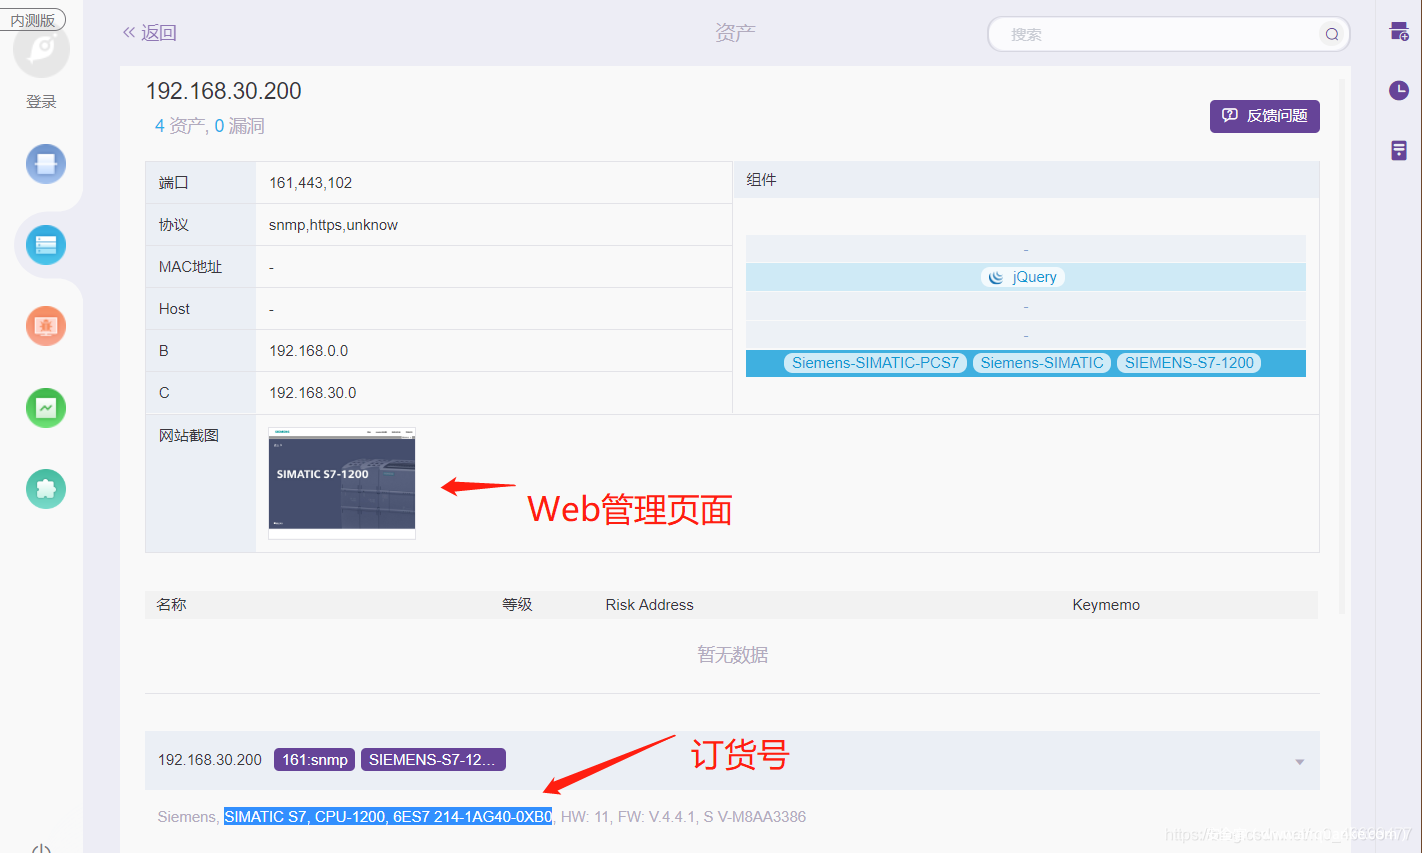Click the search magnifier icon
This screenshot has height=853, width=1422.
click(1331, 34)
